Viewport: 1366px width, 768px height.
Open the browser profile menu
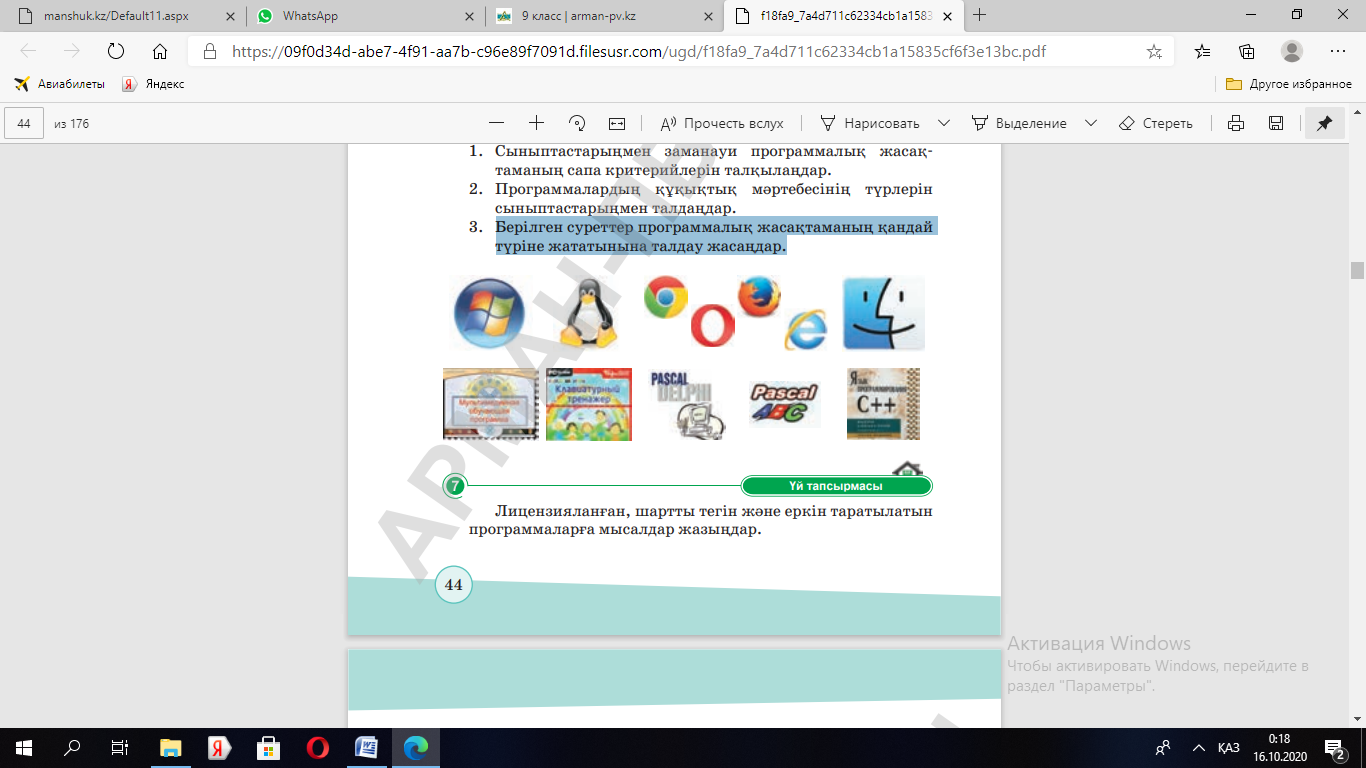click(x=1292, y=51)
